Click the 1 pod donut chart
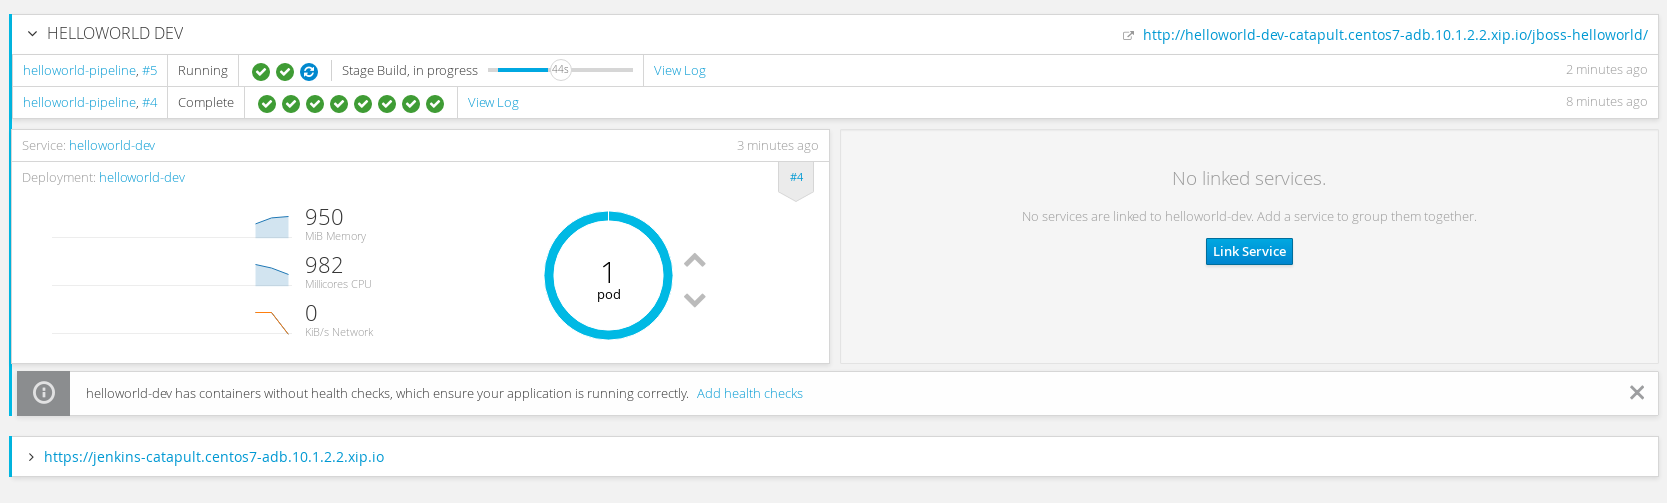Image resolution: width=1667 pixels, height=503 pixels. [608, 275]
